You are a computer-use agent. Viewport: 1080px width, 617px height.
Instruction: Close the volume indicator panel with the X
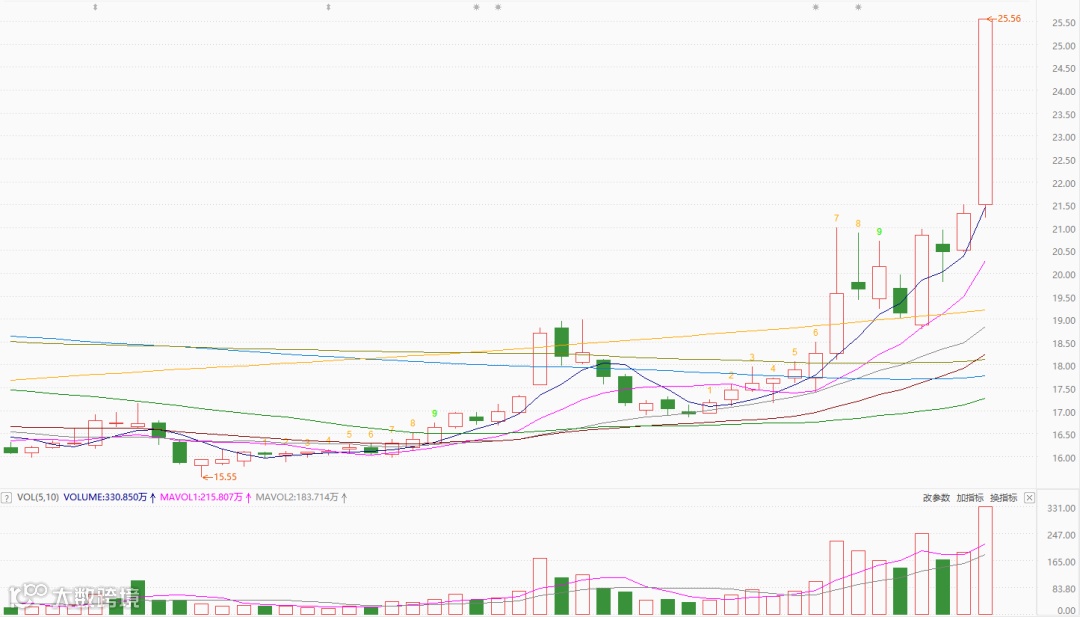pos(1029,497)
